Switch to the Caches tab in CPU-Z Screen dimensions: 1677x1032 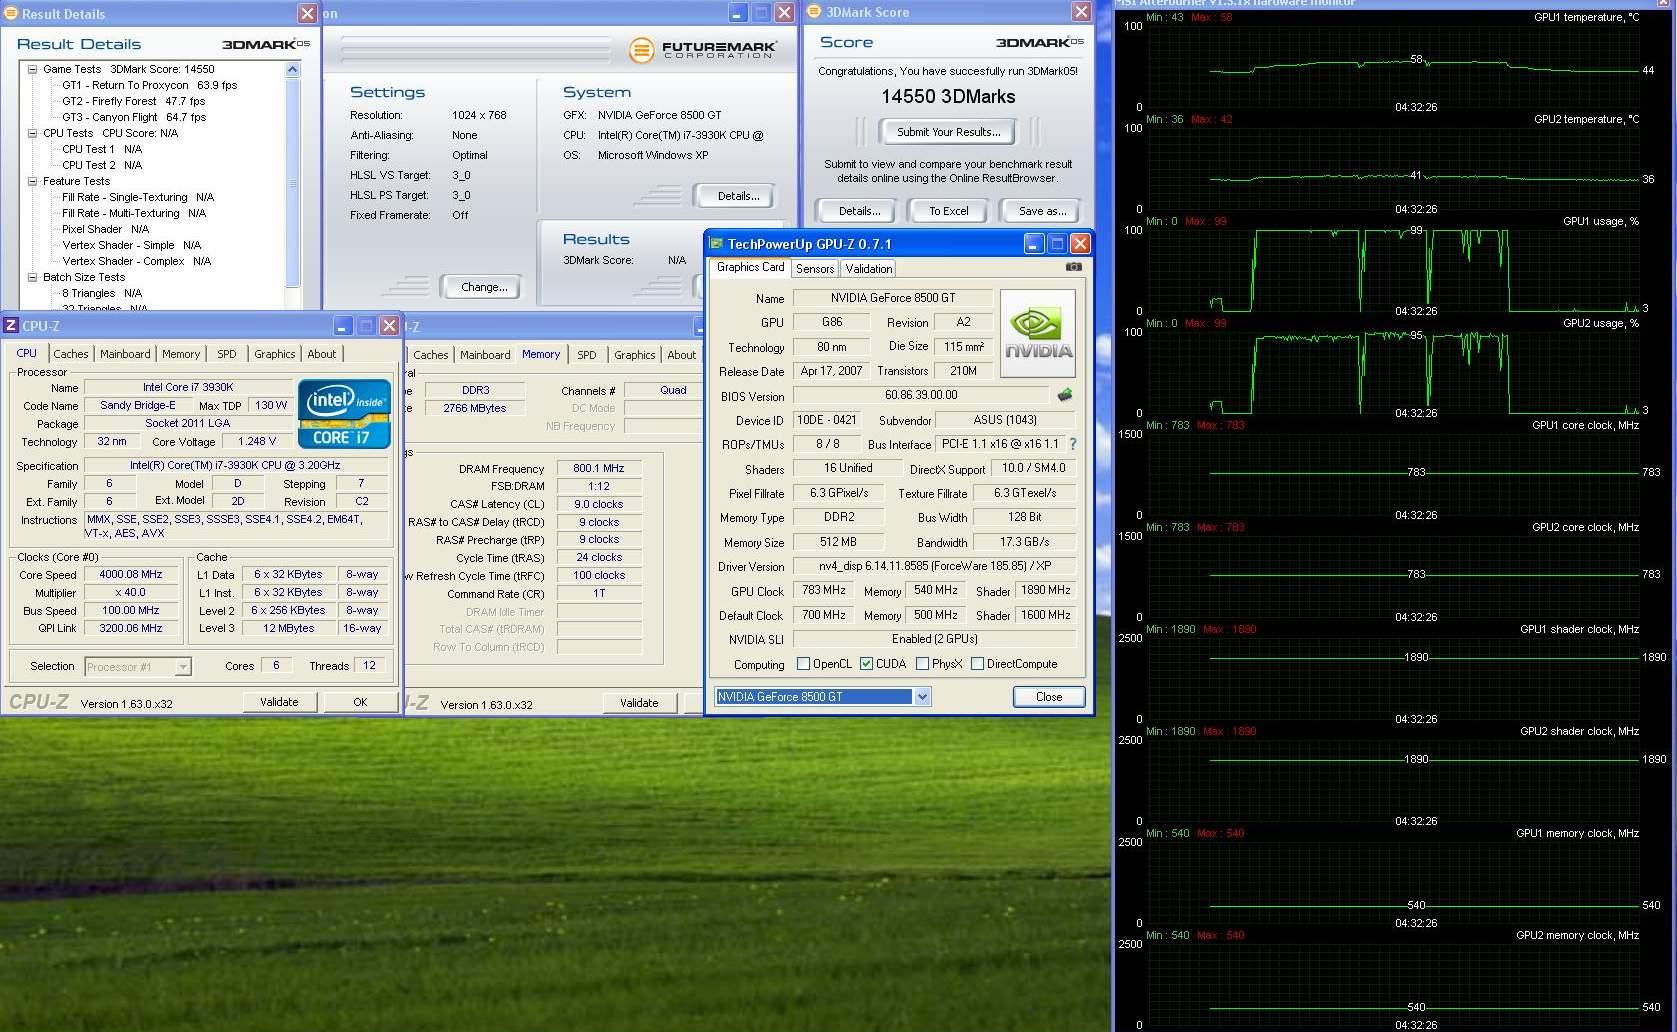click(71, 354)
